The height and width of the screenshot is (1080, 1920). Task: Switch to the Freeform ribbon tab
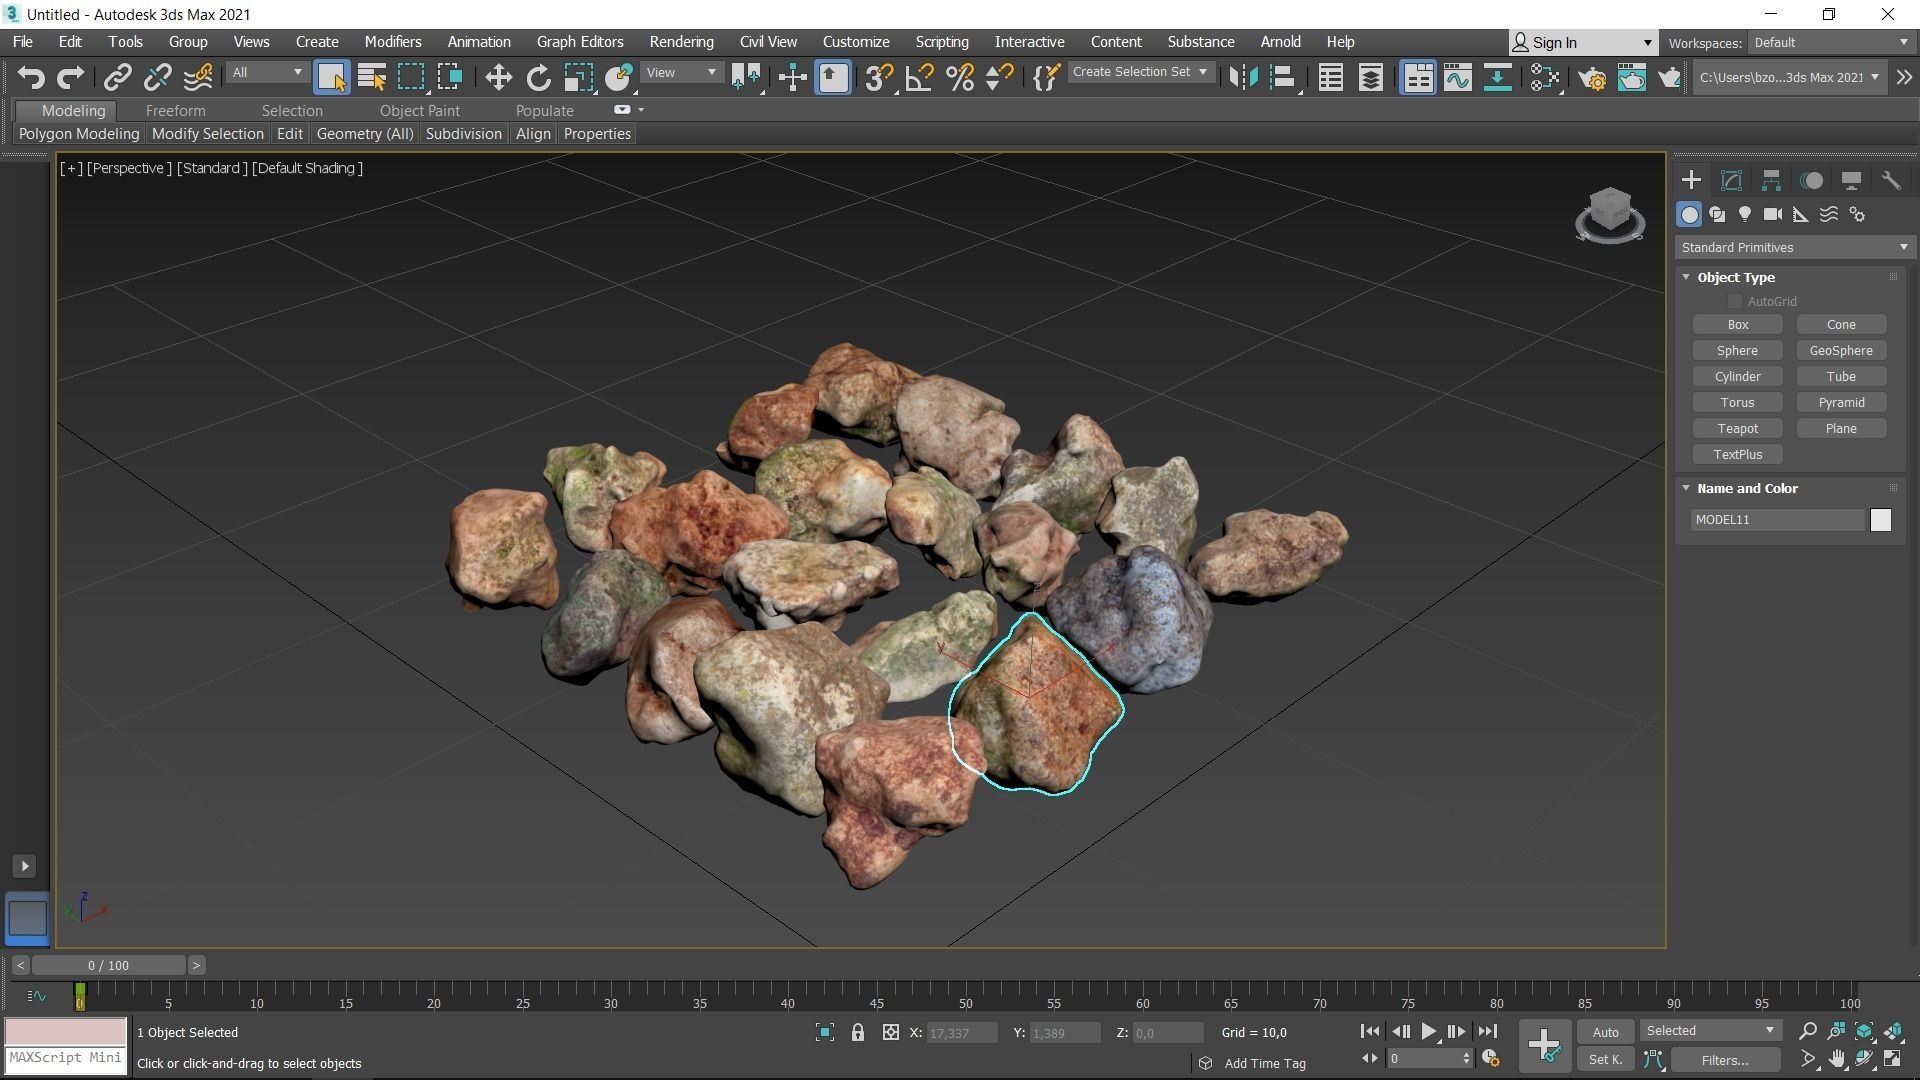click(175, 110)
